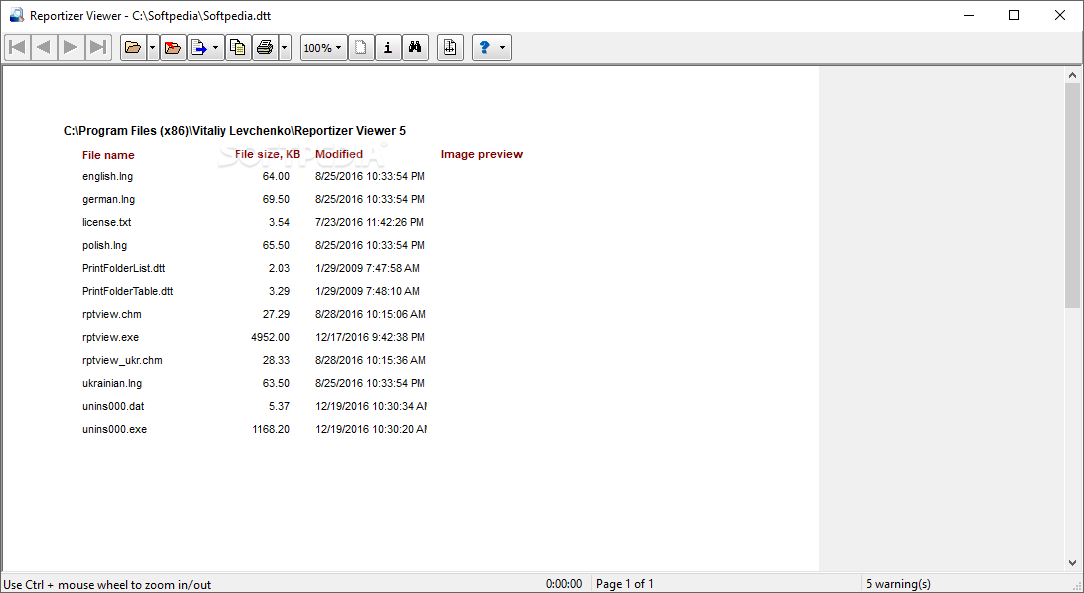The image size is (1084, 593).
Task: Click the 0:00:00 timer in status bar
Action: click(x=564, y=584)
